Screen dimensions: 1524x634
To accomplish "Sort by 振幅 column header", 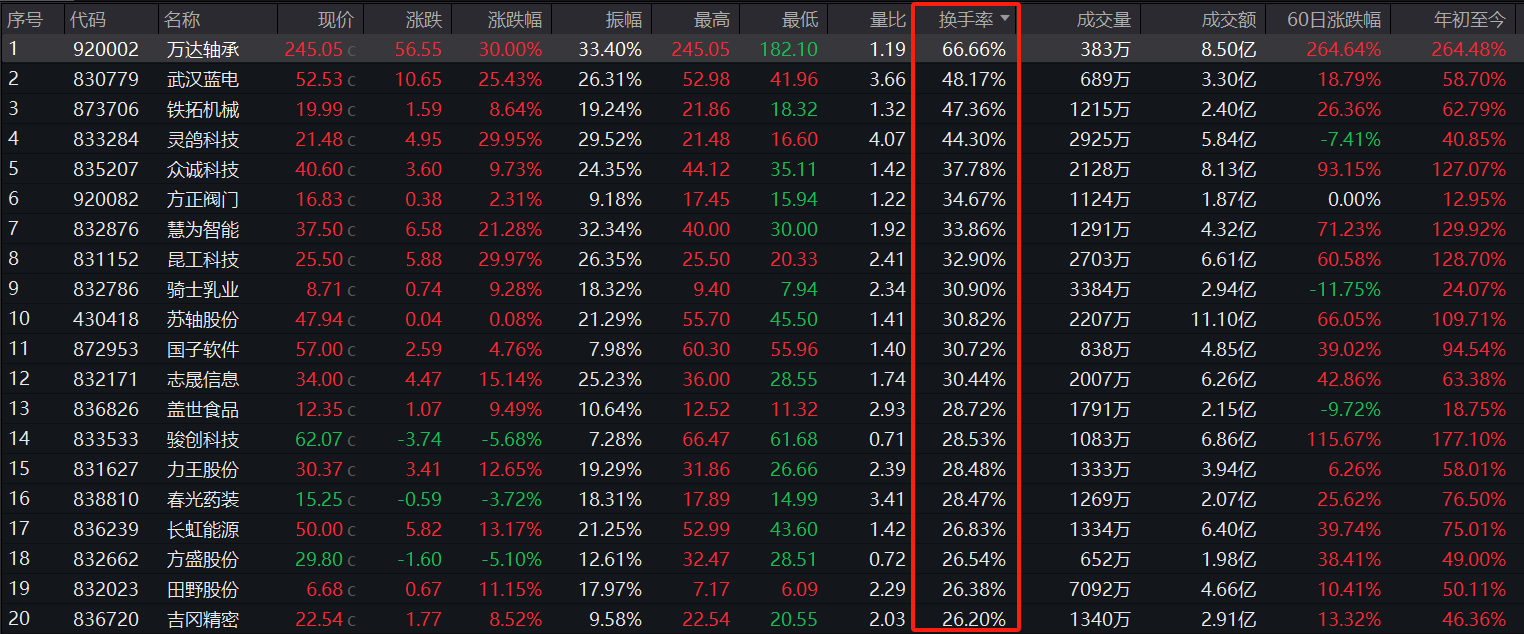I will [624, 19].
